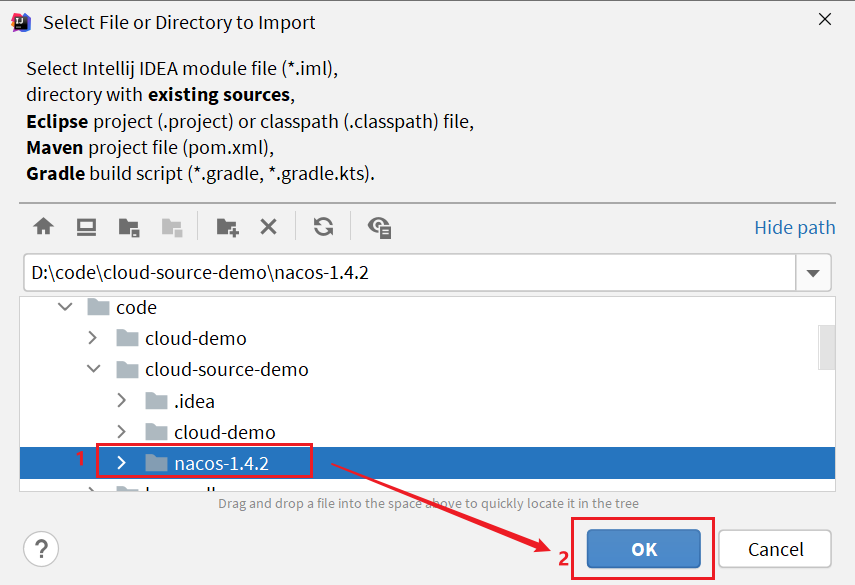
Task: Click the Hide path link
Action: (x=794, y=227)
